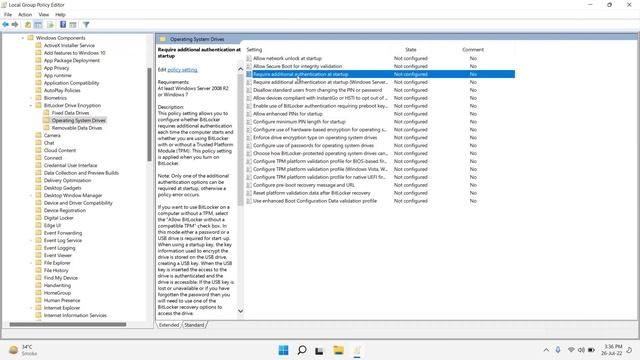Open the weather widget showing 34°C

23,350
